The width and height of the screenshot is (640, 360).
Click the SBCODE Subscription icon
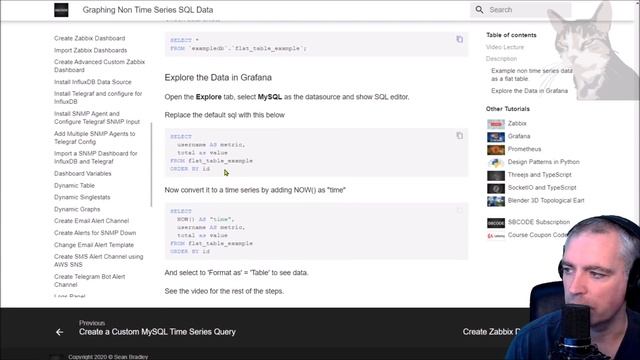[x=496, y=223]
